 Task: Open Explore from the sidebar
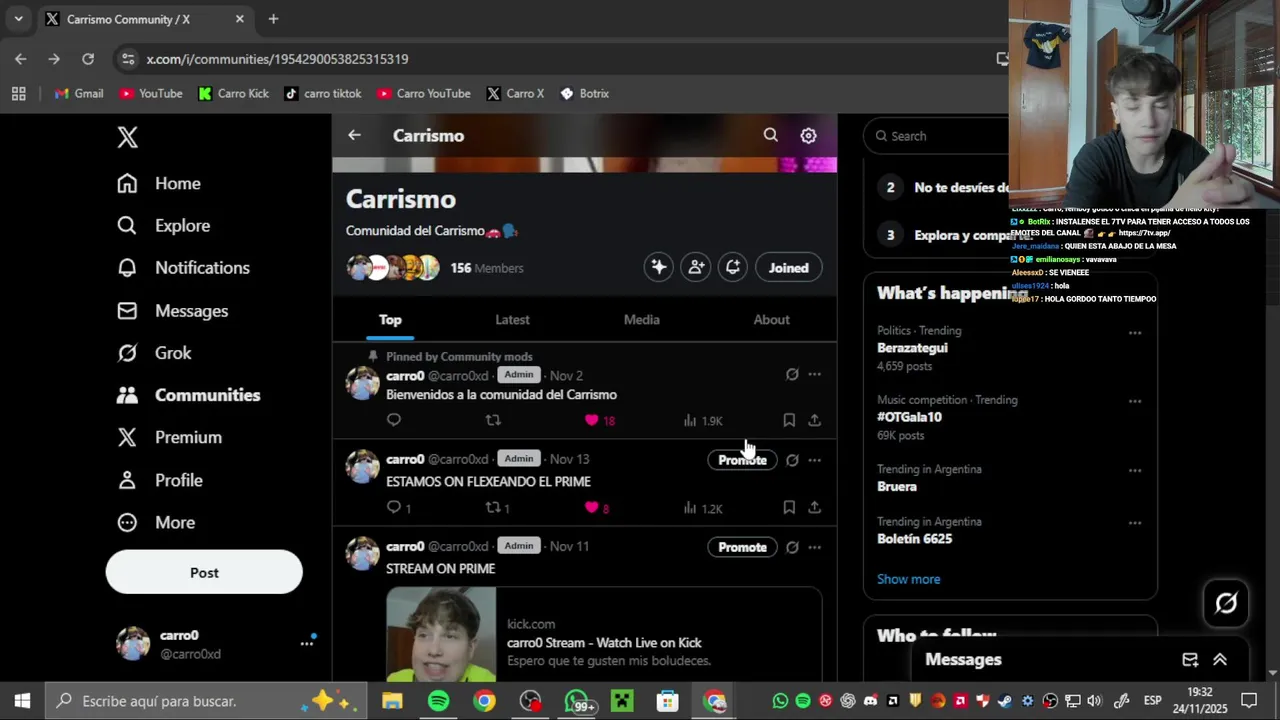tap(164, 225)
